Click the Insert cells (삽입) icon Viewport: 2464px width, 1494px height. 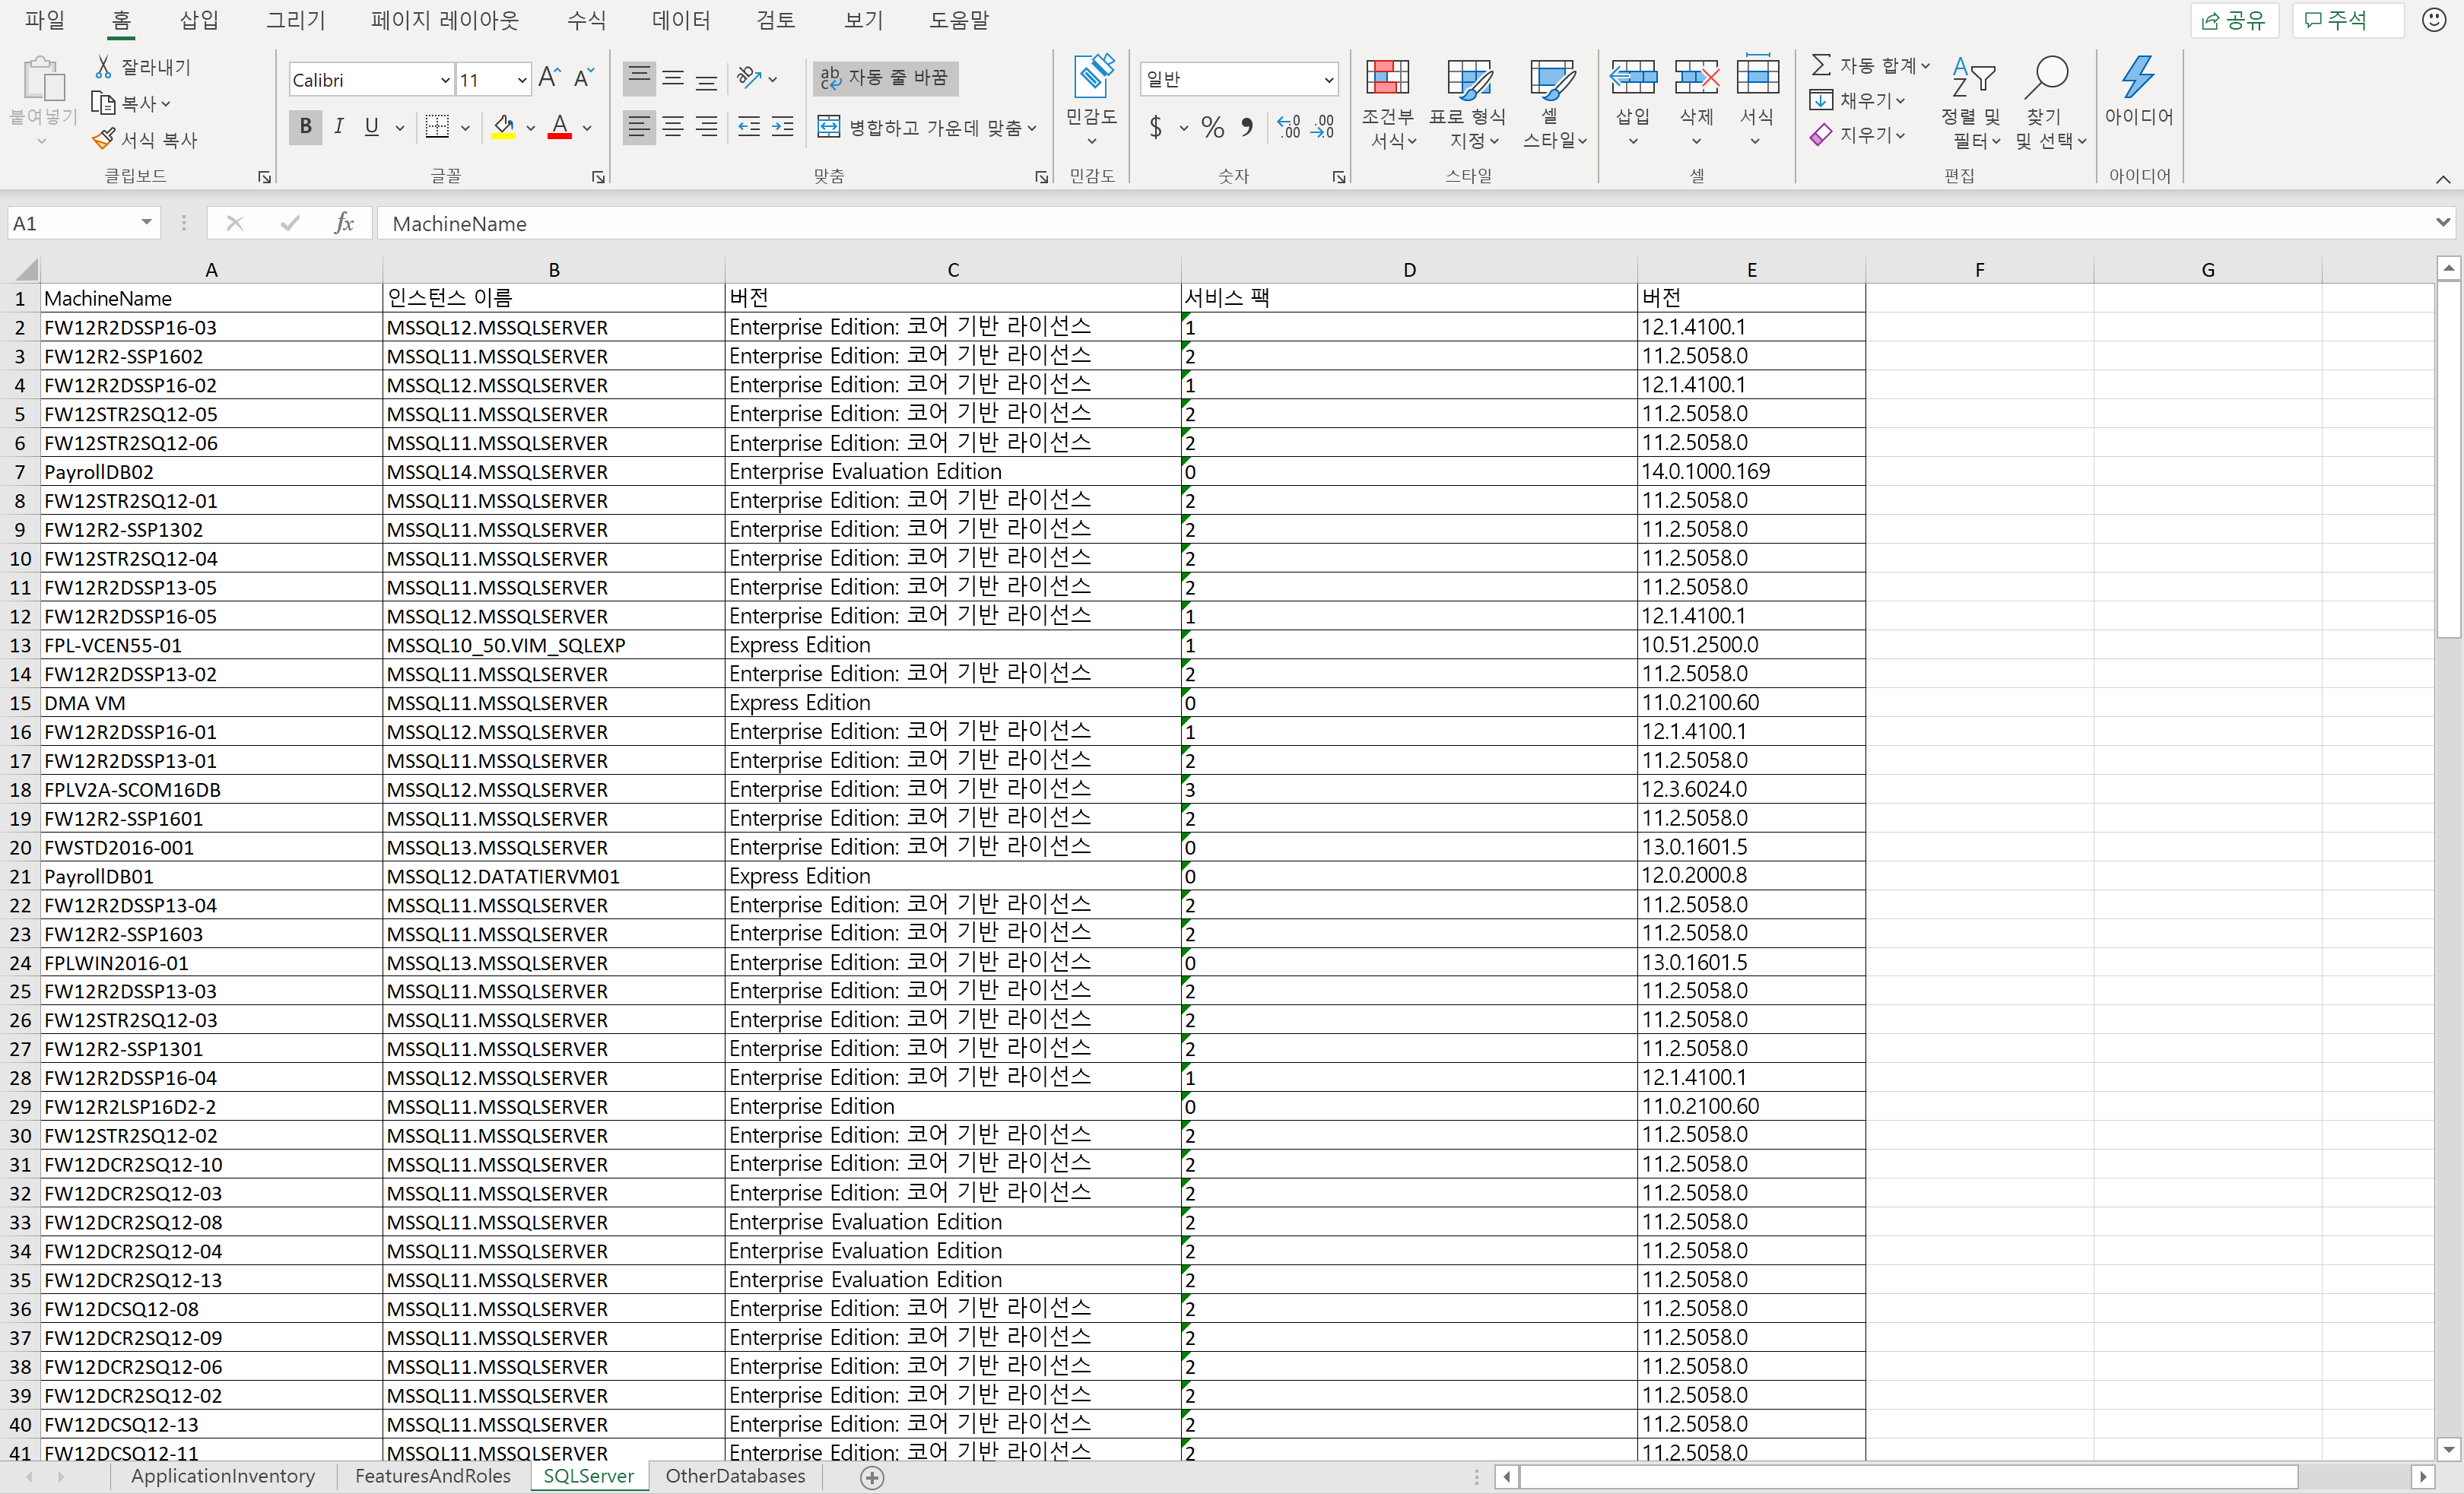(x=1633, y=77)
